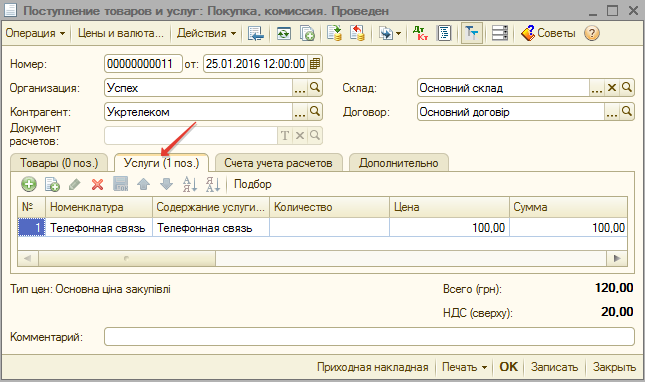Click the Номер input field
This screenshot has width=645, height=382.
pos(143,64)
